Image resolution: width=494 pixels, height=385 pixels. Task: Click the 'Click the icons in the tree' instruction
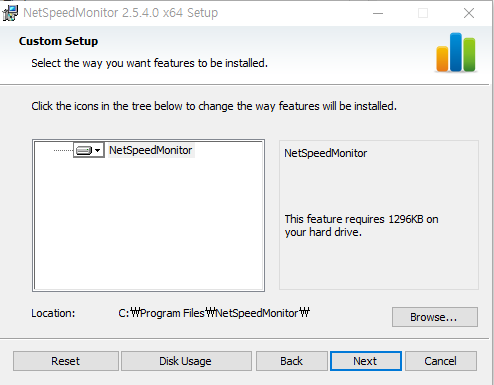pos(214,106)
